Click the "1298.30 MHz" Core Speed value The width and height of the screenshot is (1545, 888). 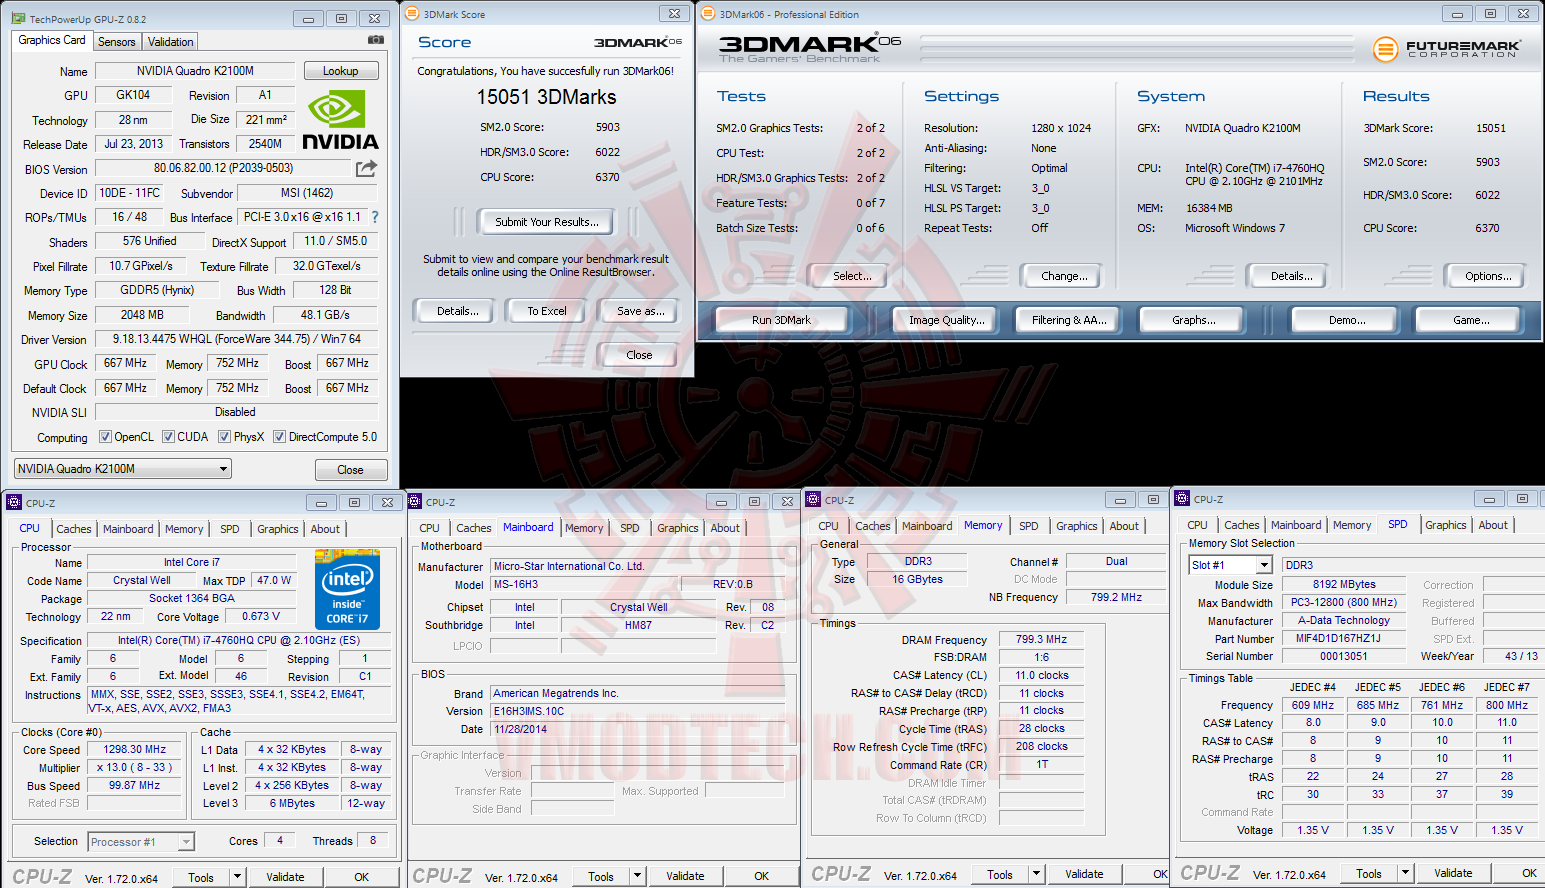tap(135, 749)
